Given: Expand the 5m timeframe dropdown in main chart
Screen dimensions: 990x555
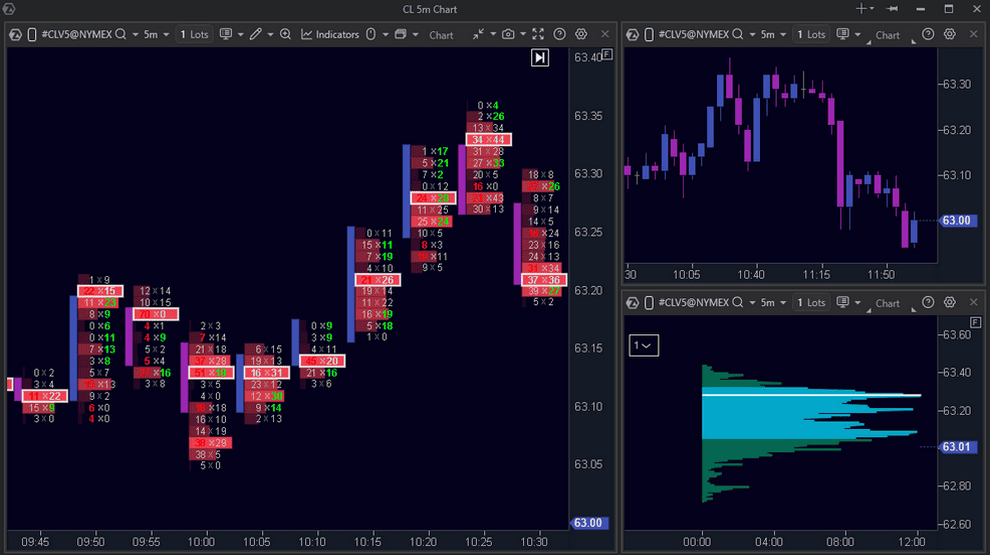Looking at the screenshot, I should coord(155,34).
